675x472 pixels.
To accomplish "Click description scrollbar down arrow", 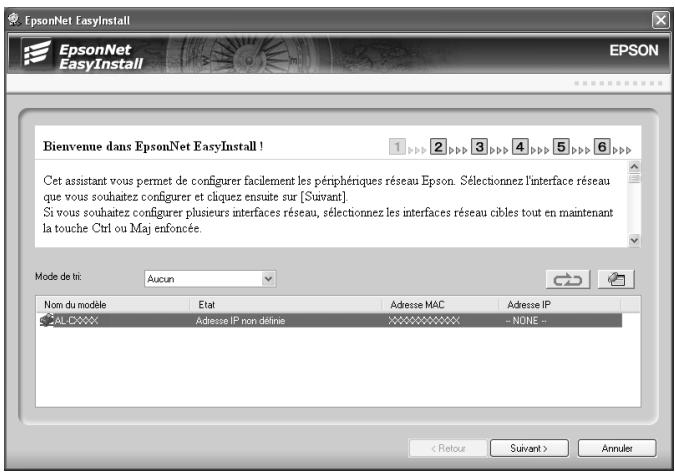I will pos(634,240).
